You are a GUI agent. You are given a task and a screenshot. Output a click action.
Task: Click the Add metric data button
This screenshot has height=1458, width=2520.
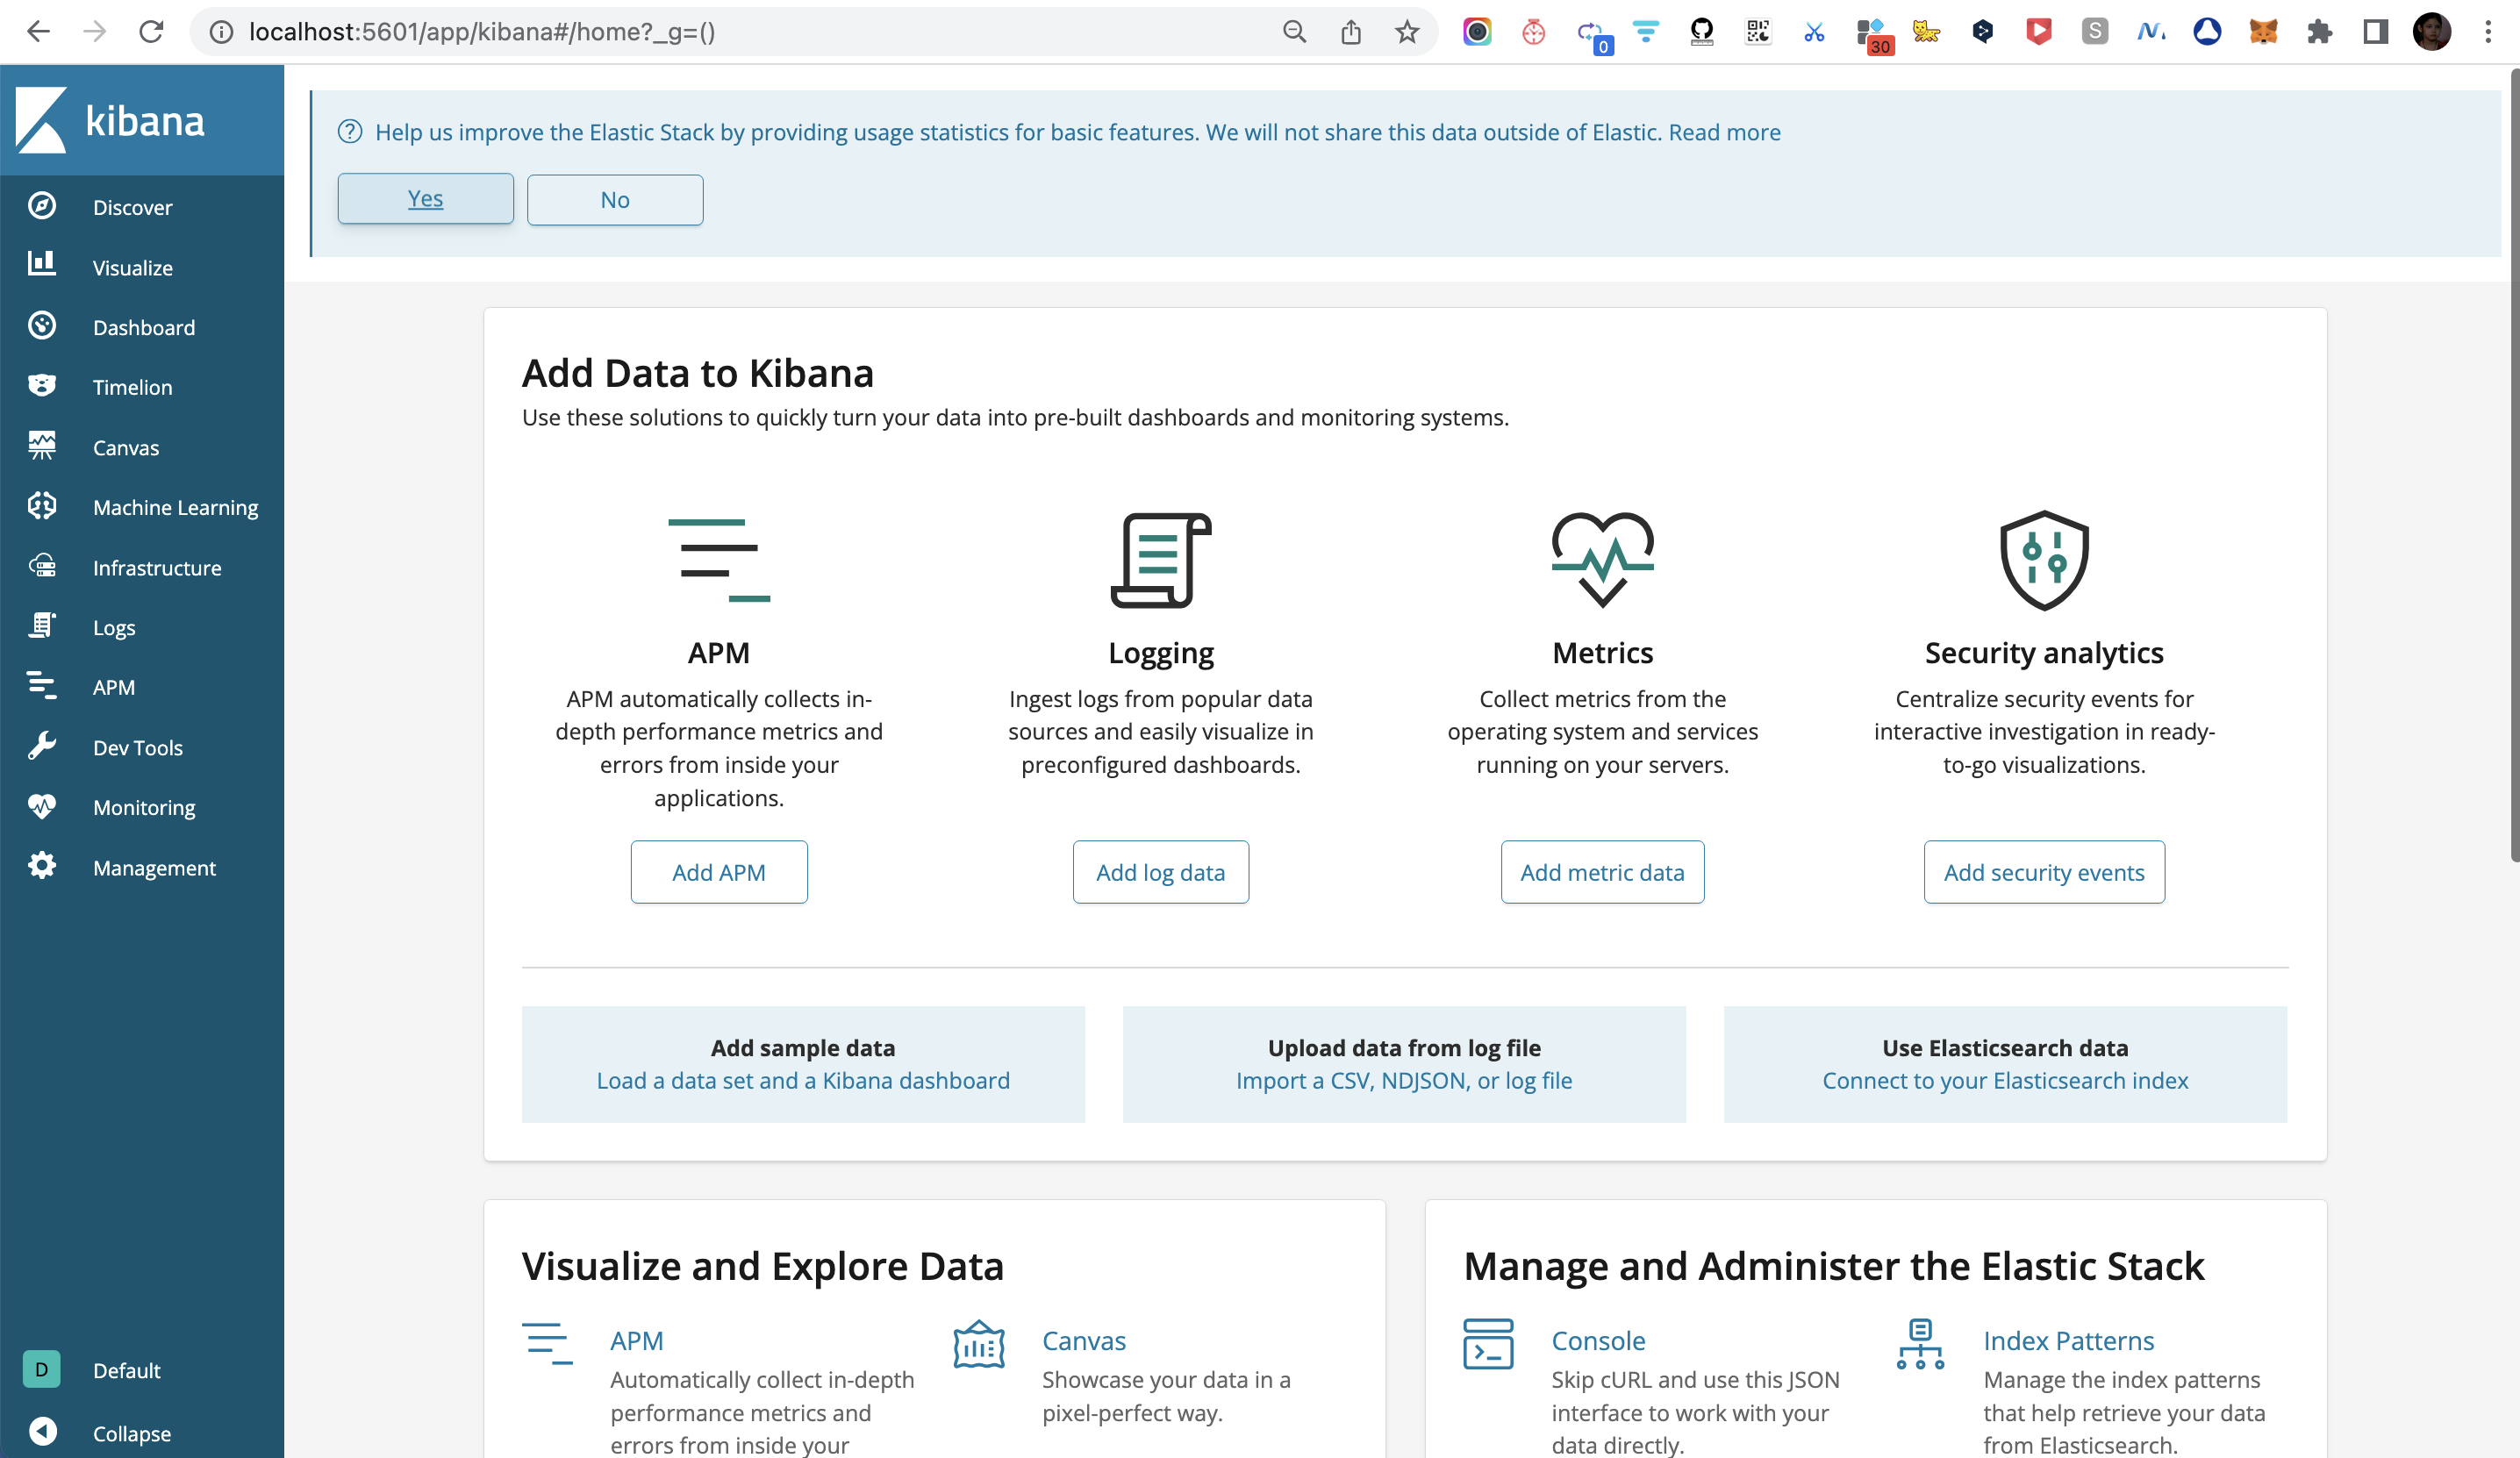[x=1602, y=872]
